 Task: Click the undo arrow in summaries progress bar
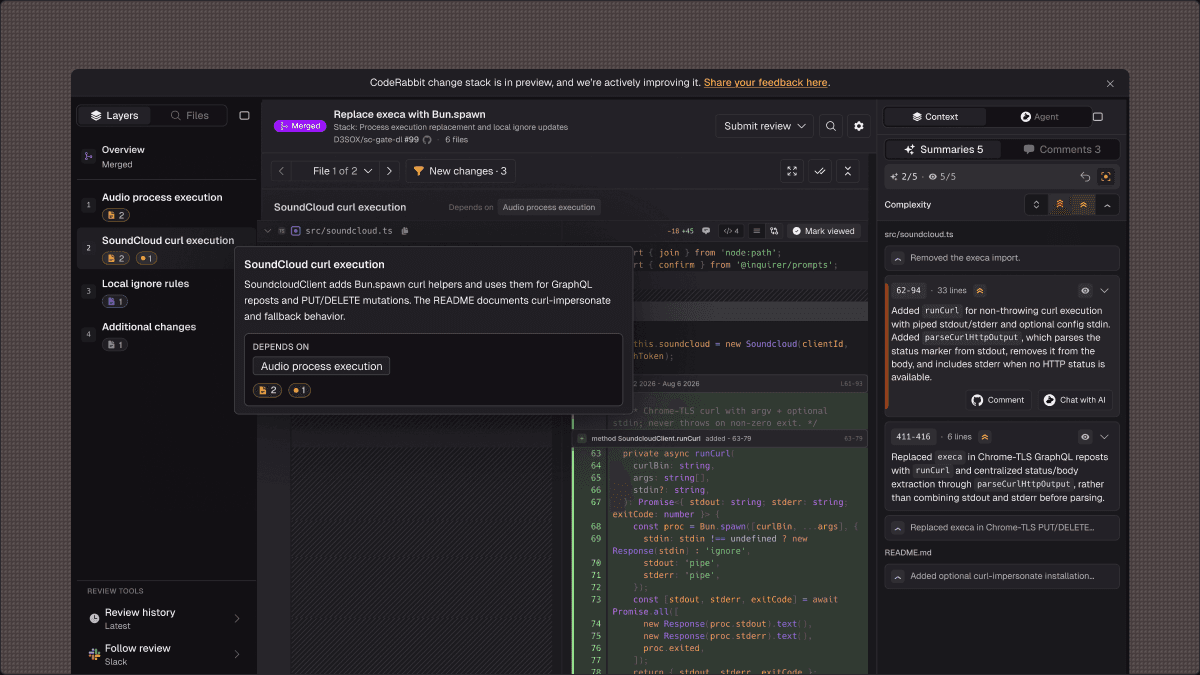[1085, 176]
